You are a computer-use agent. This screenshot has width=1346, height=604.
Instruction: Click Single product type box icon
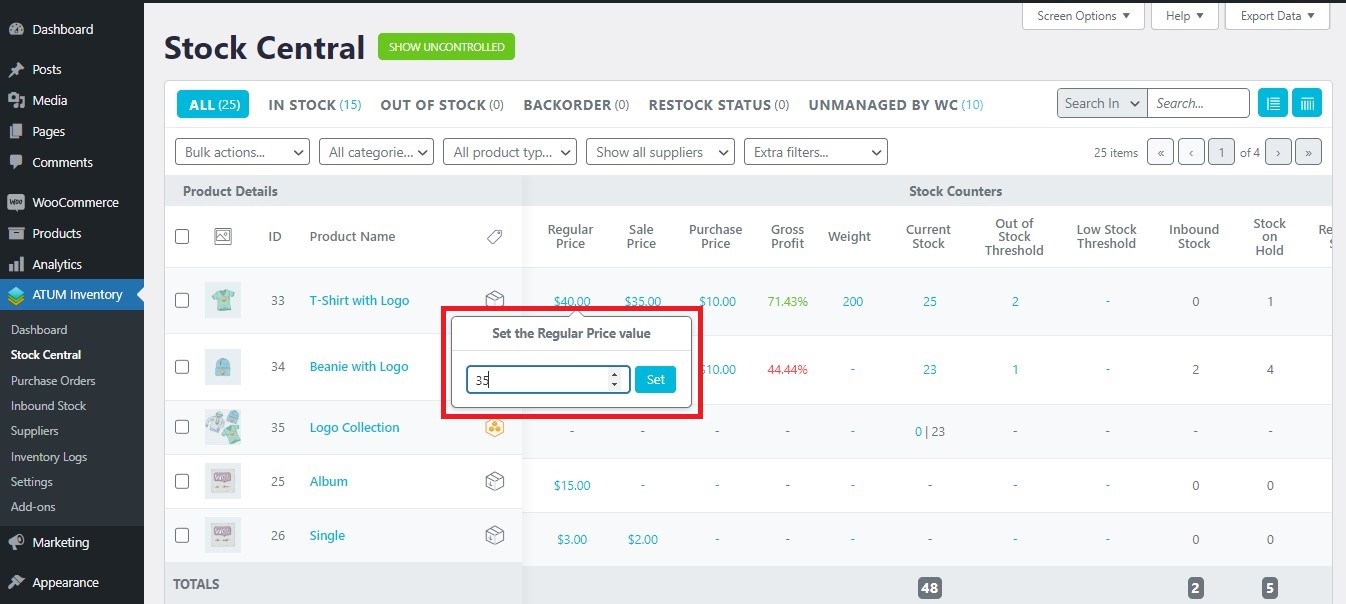[x=494, y=536]
